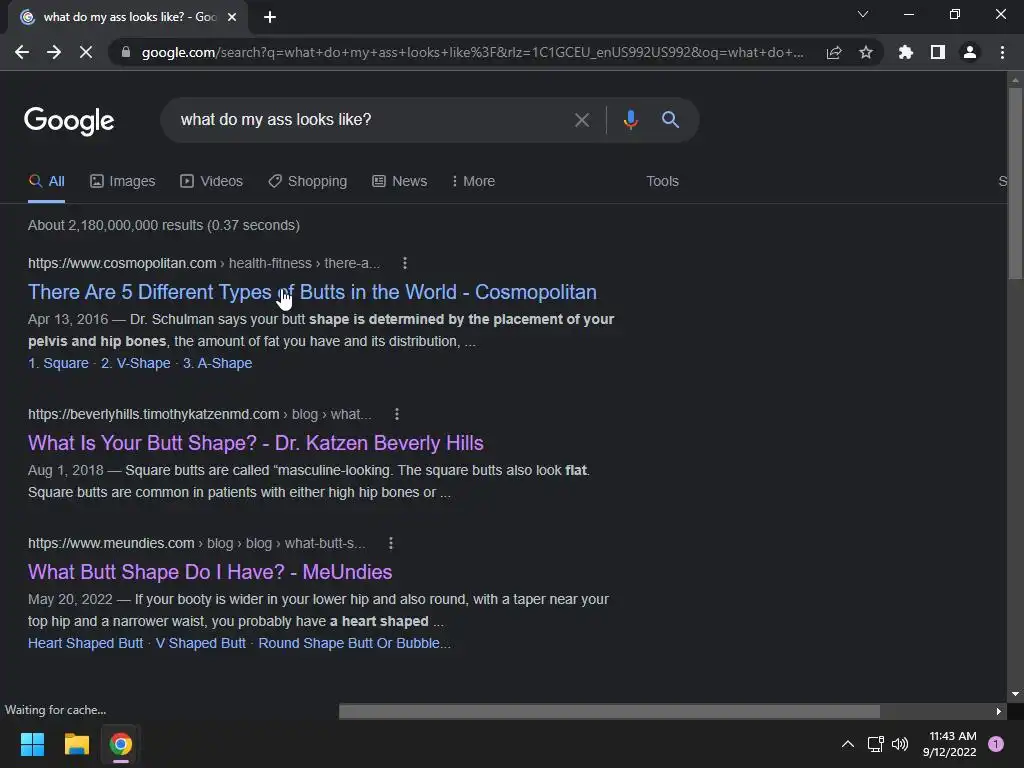Open the Extensions puzzle icon
Viewport: 1024px width, 768px height.
point(906,52)
